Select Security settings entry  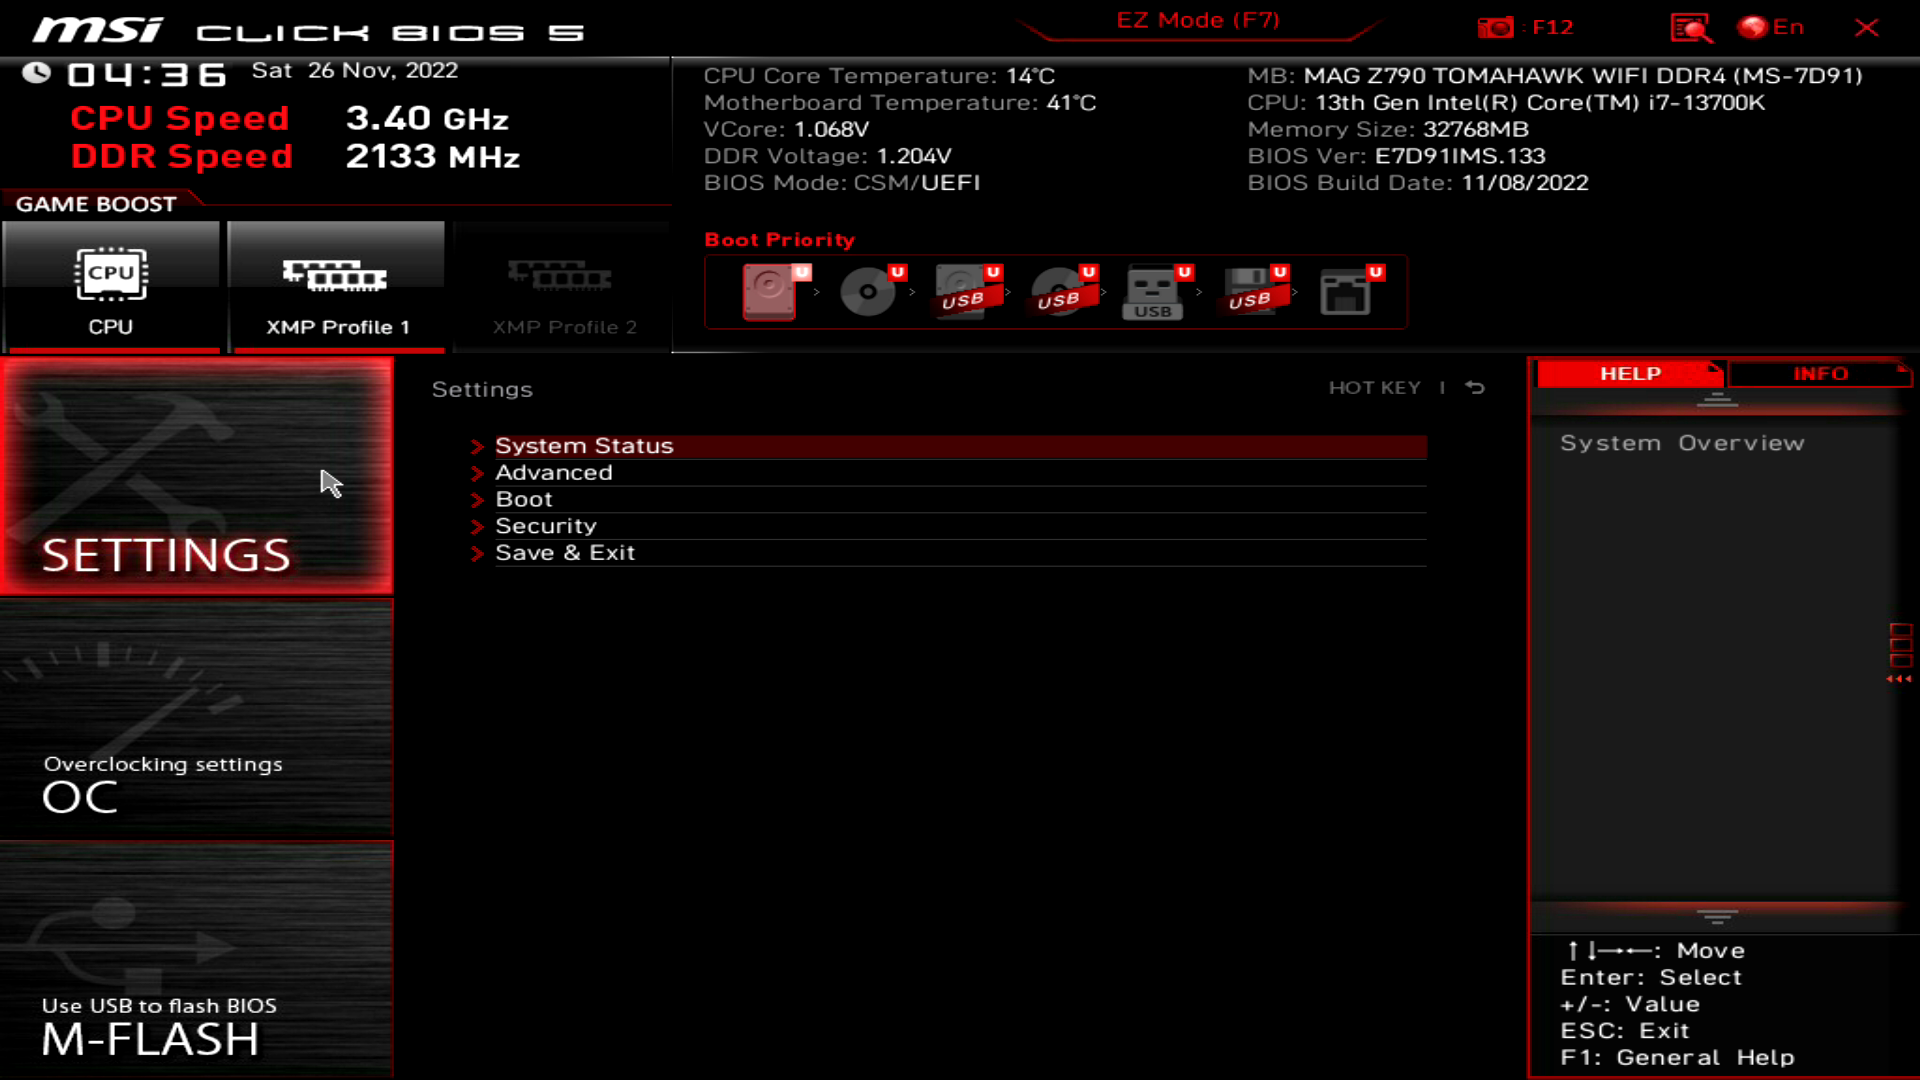coord(545,525)
